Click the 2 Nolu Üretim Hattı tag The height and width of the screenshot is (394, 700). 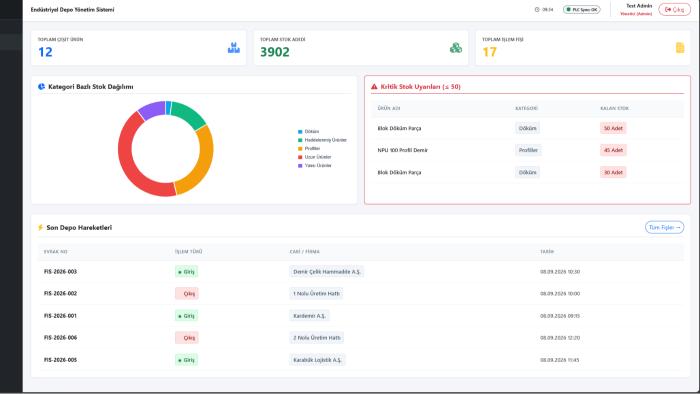(317, 338)
